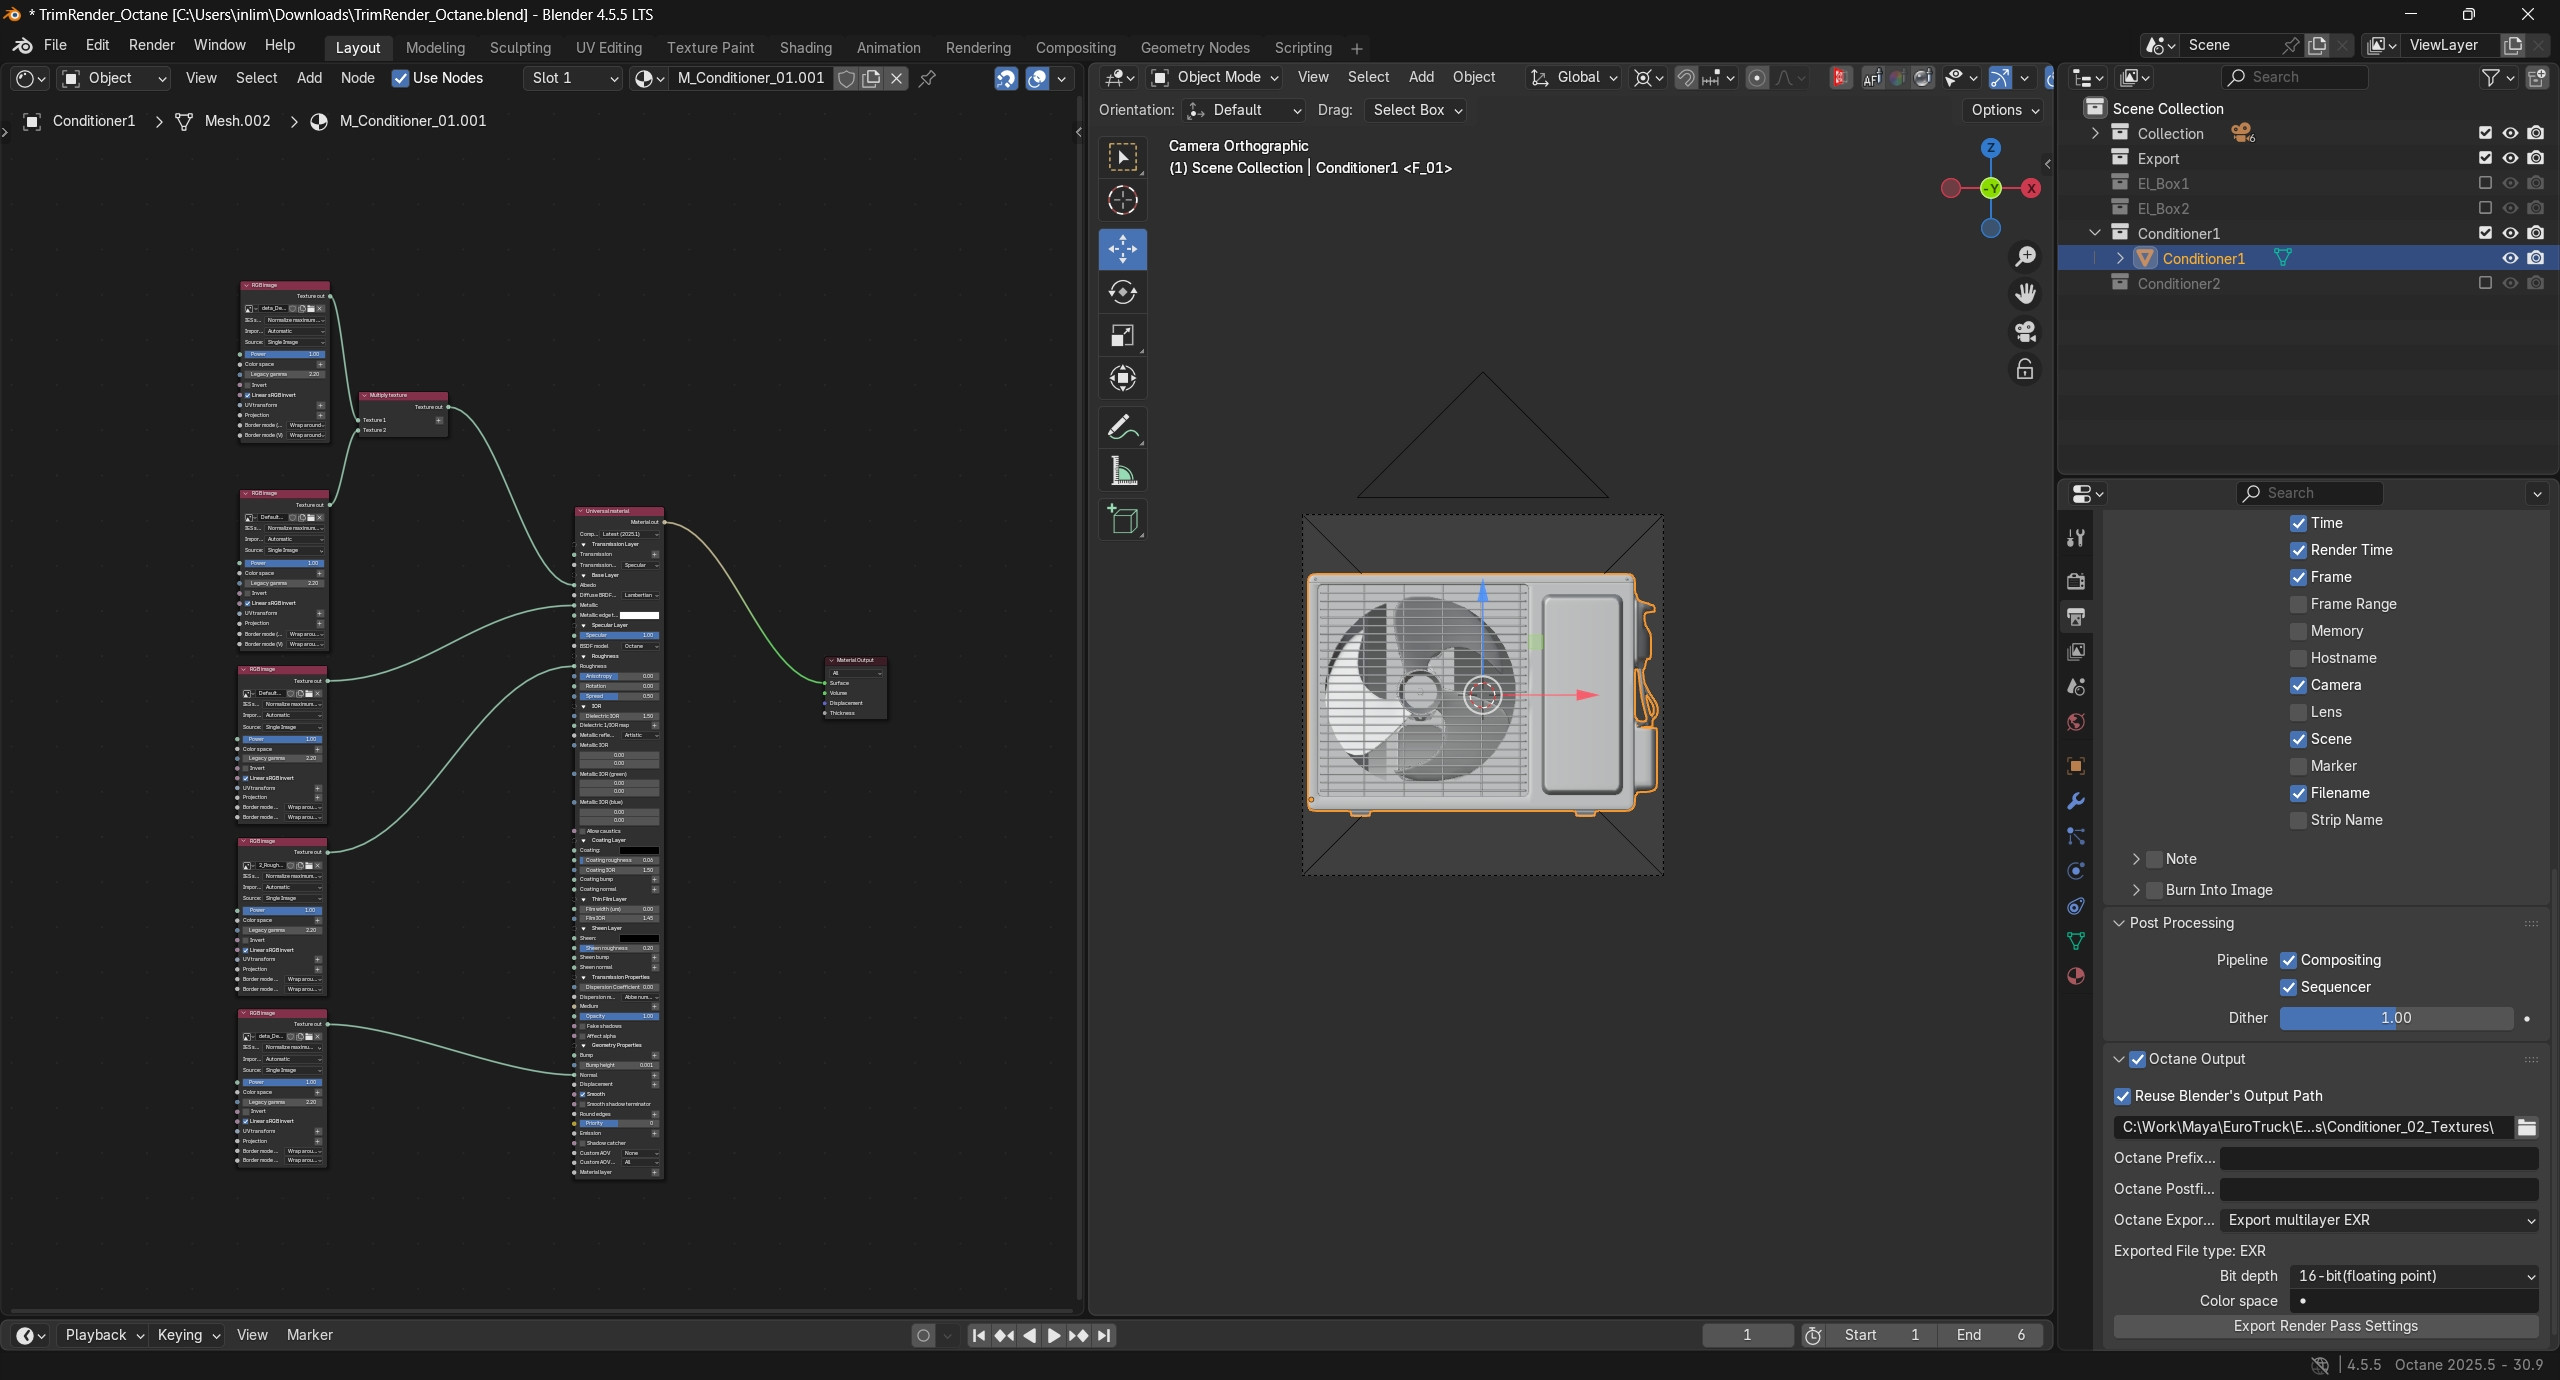The height and width of the screenshot is (1380, 2560).
Task: Toggle camera view icon in viewport
Action: coord(2025,332)
